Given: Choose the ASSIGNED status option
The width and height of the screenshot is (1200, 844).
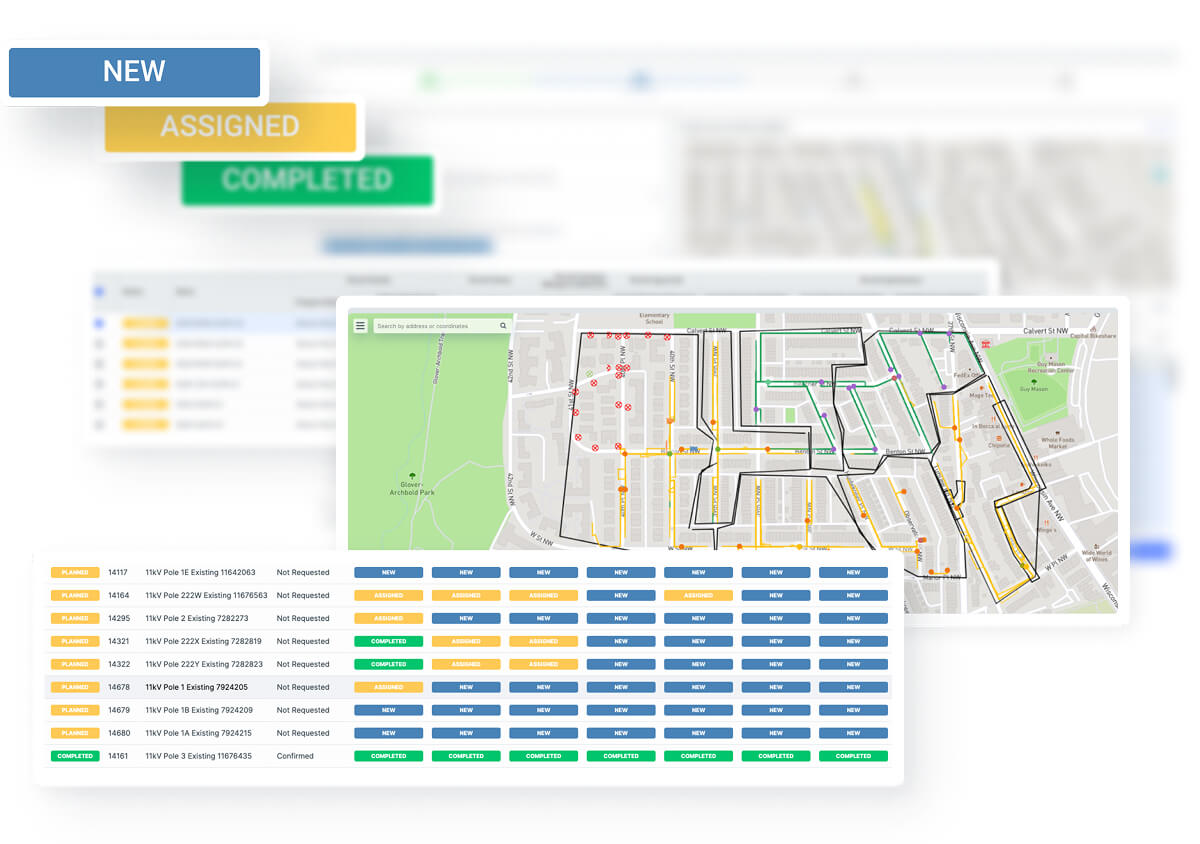Looking at the screenshot, I should pos(231,126).
